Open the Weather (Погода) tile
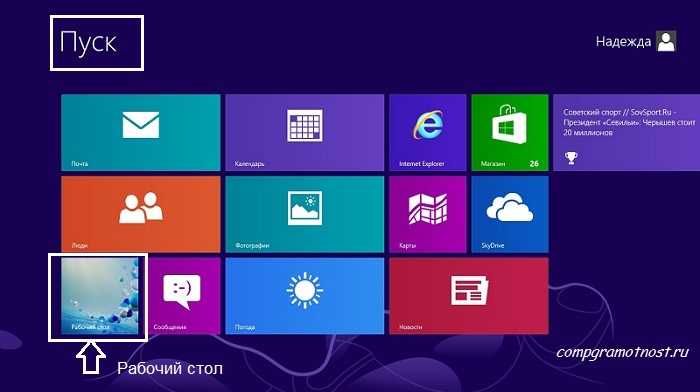The height and width of the screenshot is (392, 700). pyautogui.click(x=304, y=296)
